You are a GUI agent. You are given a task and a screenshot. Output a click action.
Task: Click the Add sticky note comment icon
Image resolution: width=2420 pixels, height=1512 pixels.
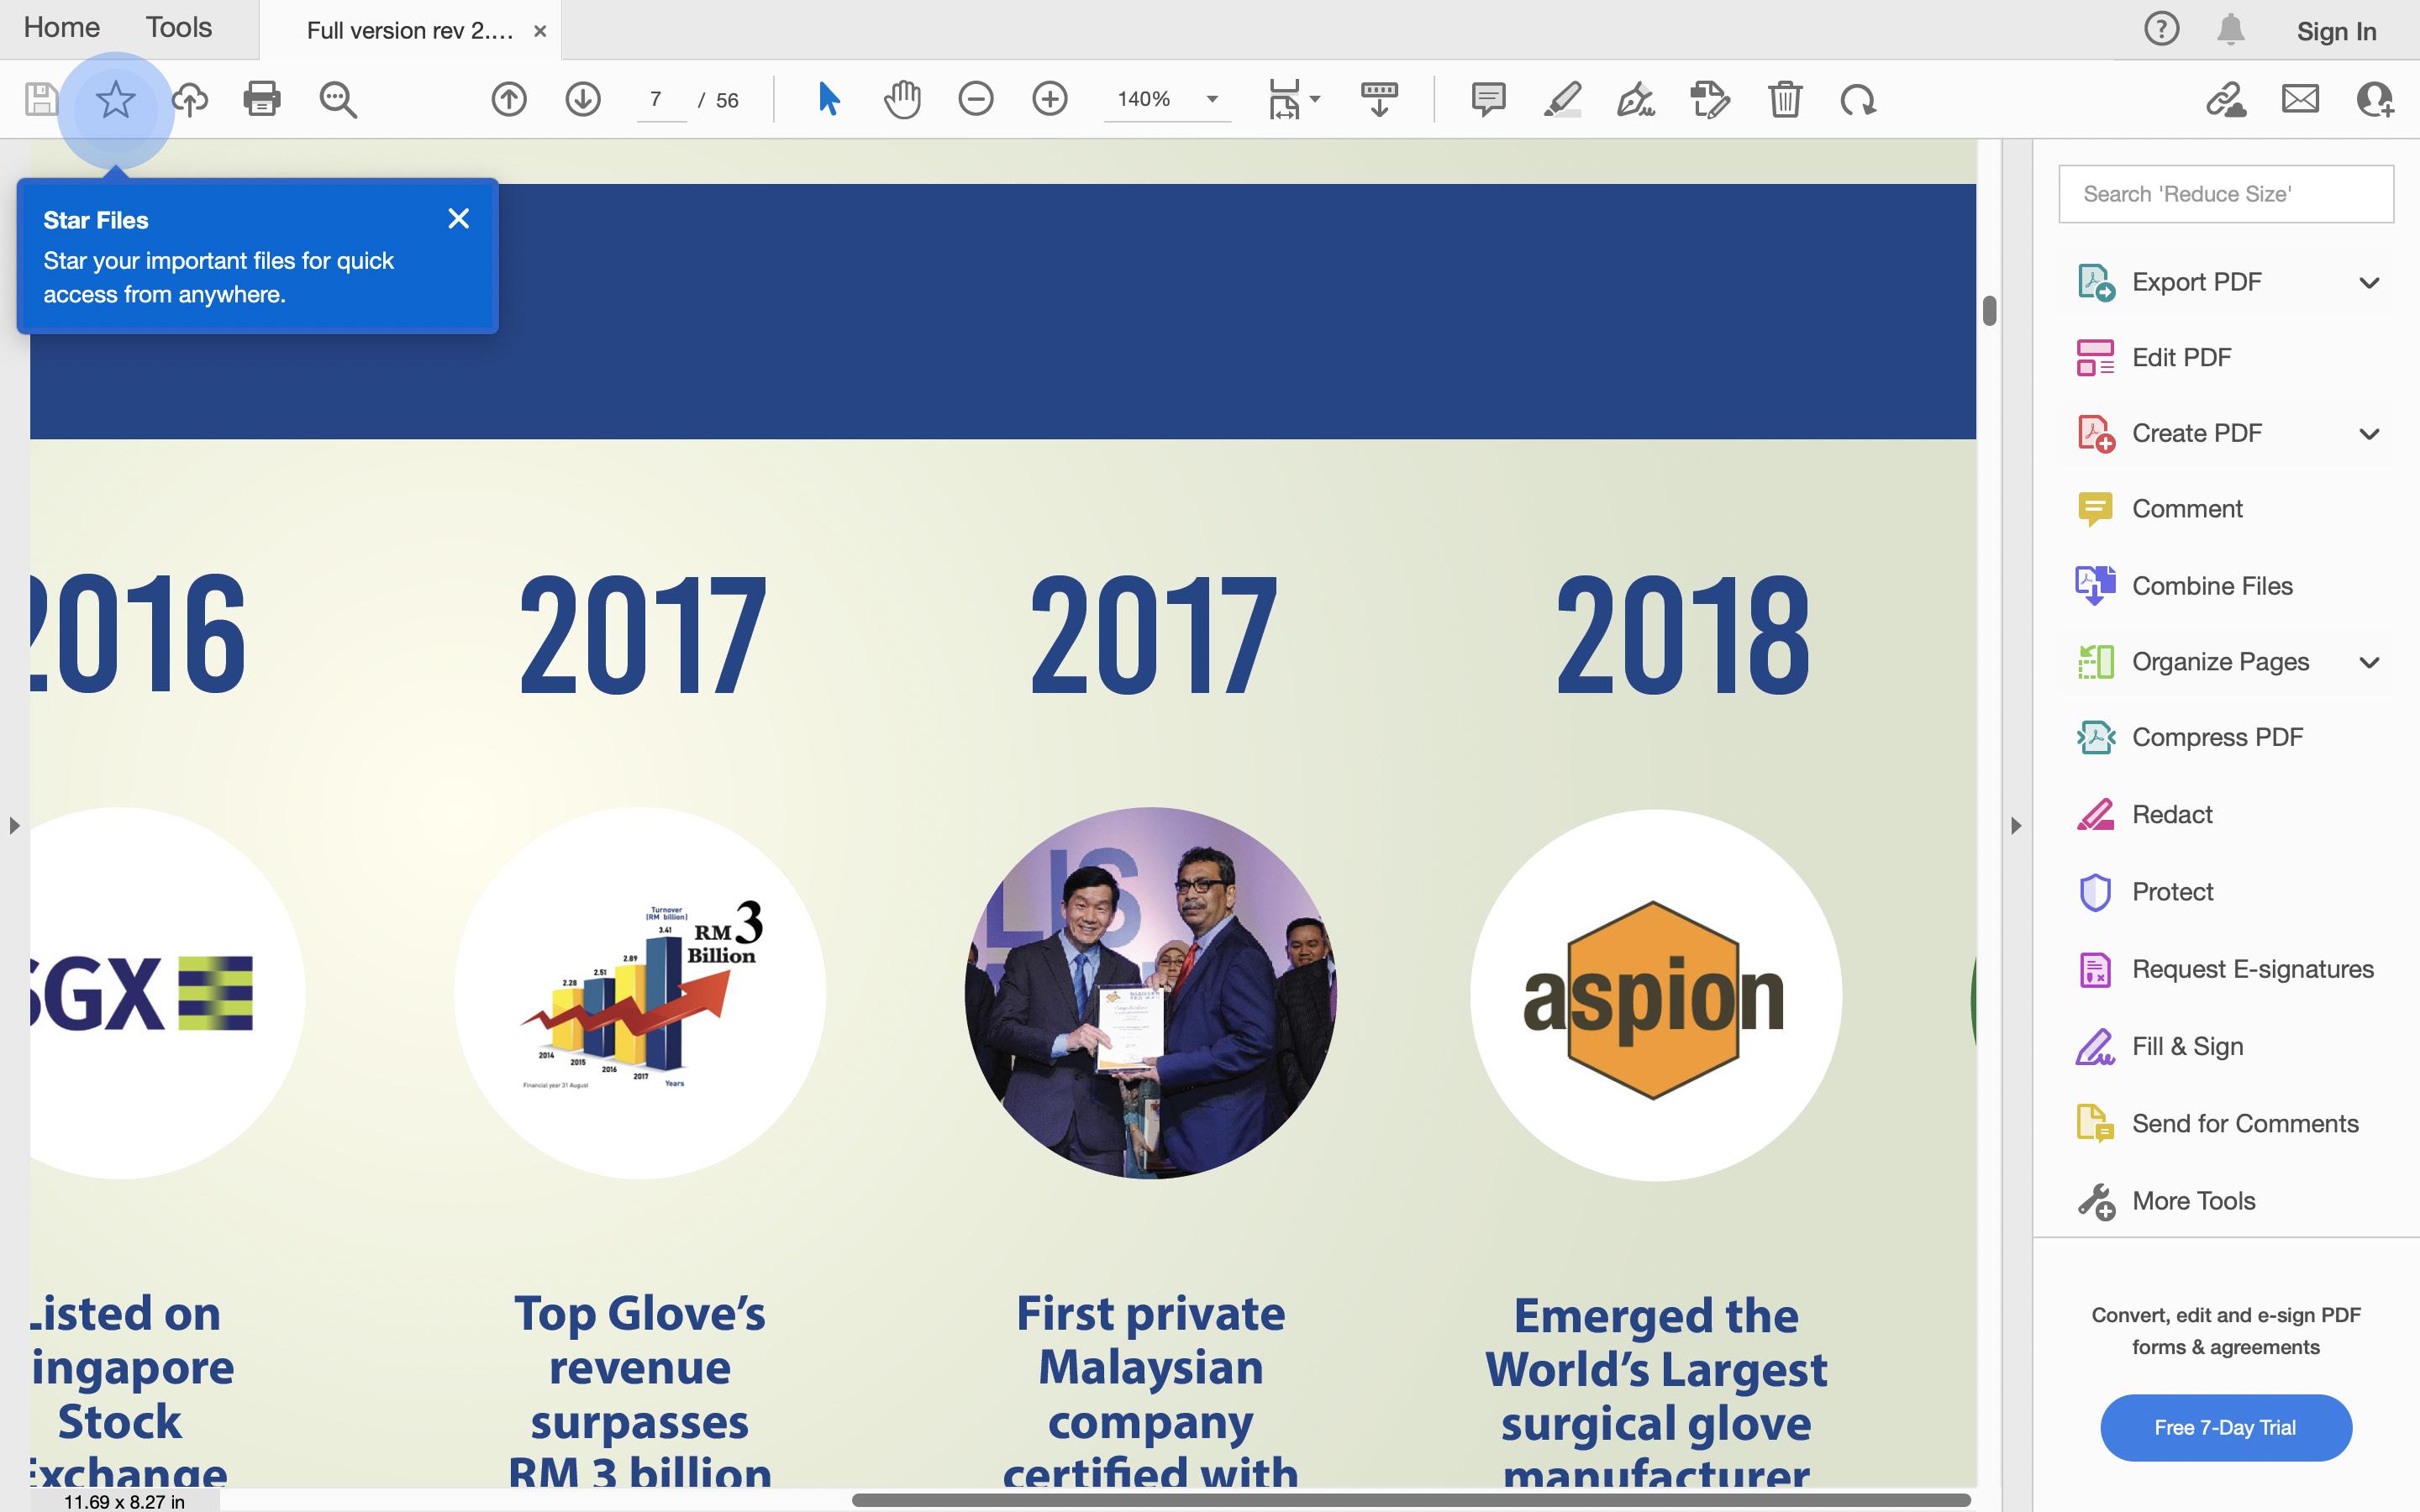point(1488,99)
